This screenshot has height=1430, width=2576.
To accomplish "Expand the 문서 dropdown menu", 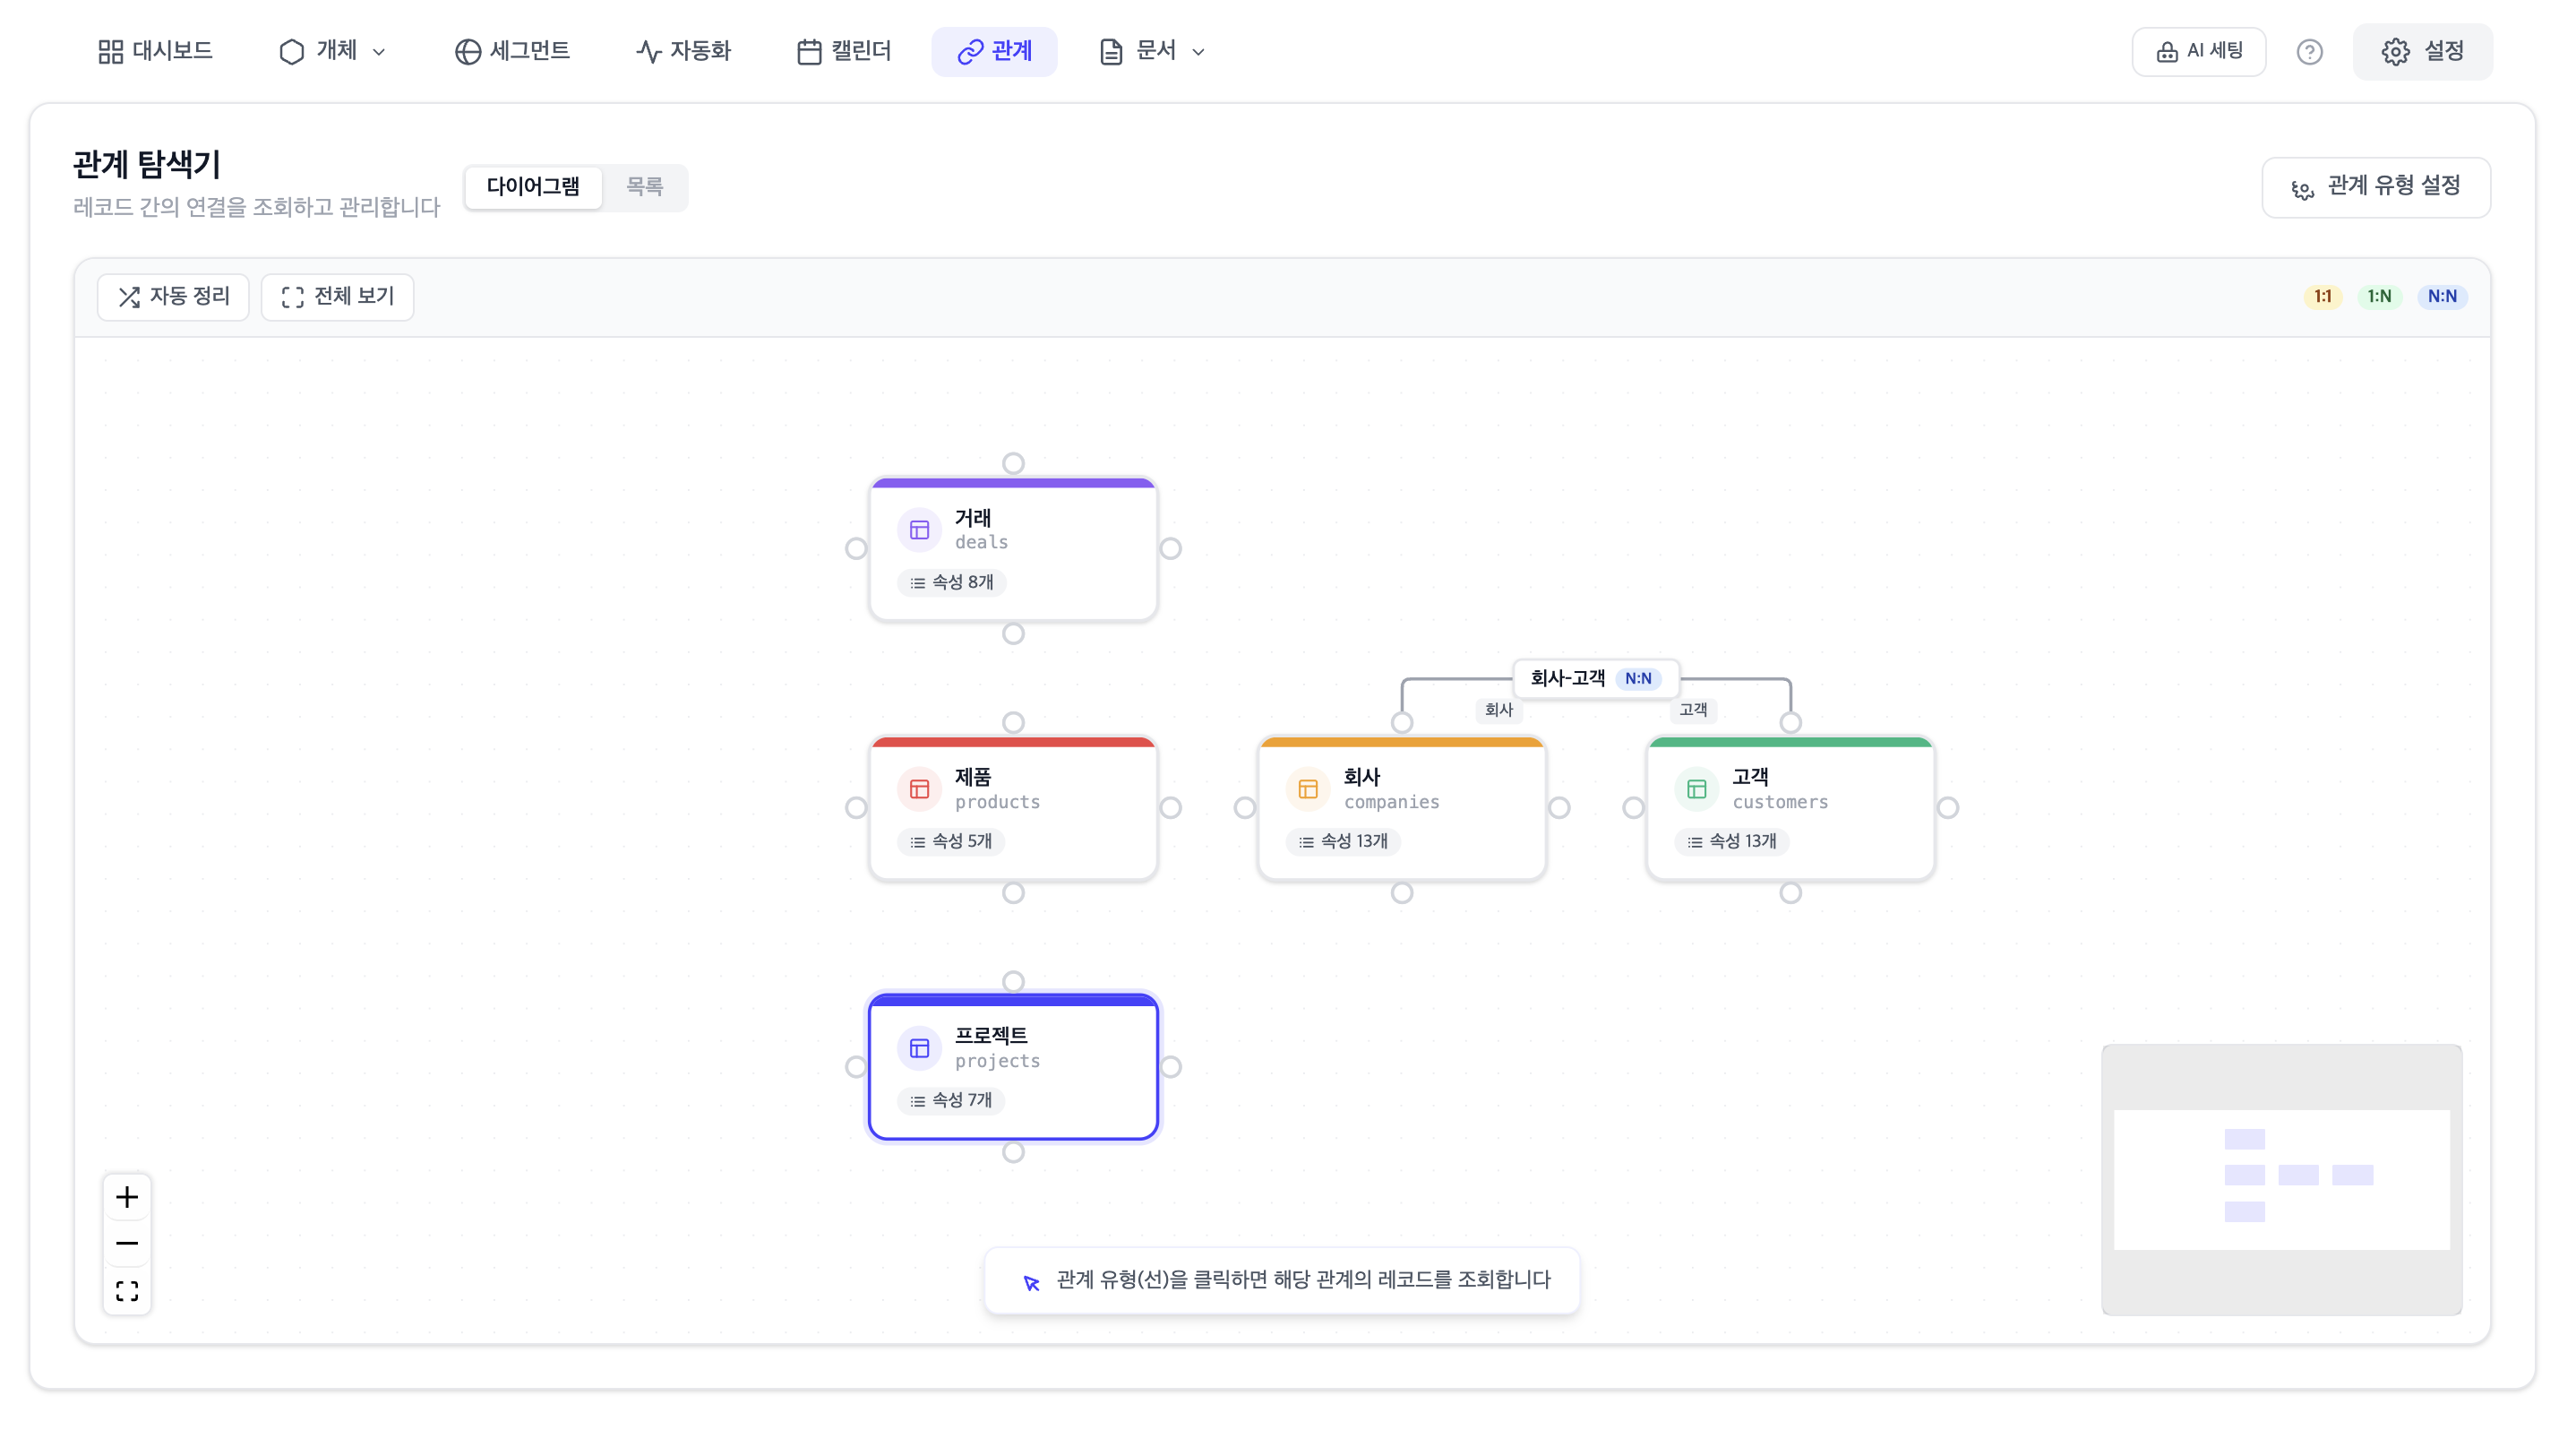I will [1150, 51].
